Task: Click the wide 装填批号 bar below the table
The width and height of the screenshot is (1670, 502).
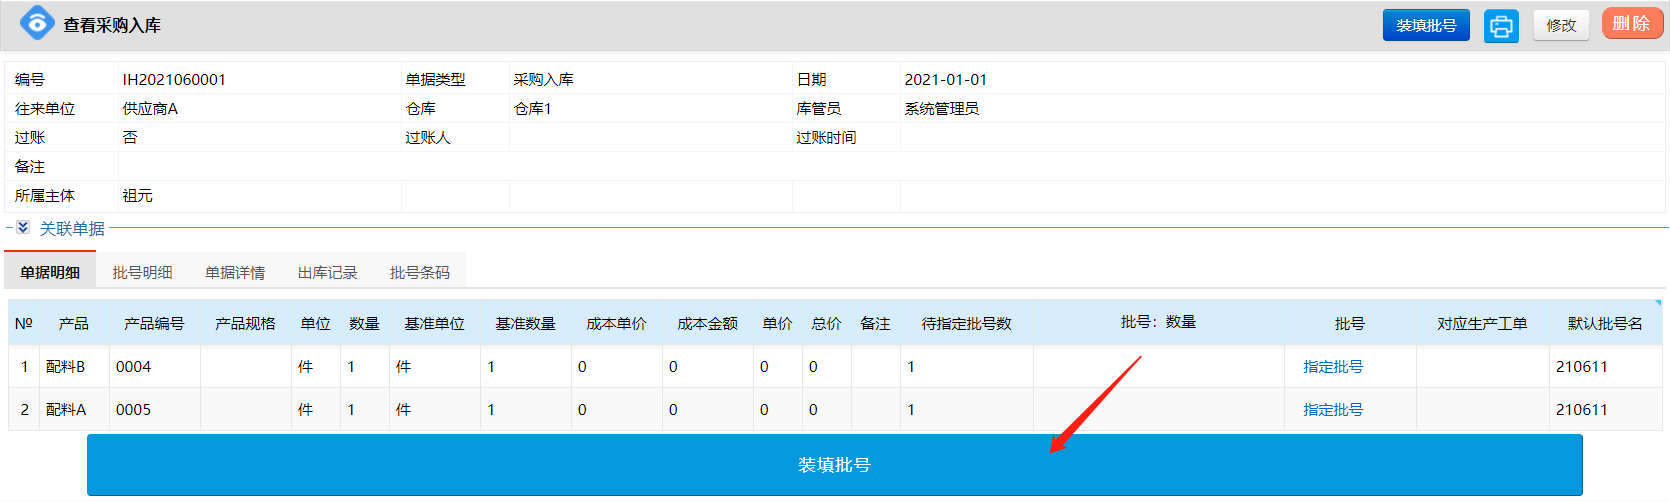Action: (834, 465)
